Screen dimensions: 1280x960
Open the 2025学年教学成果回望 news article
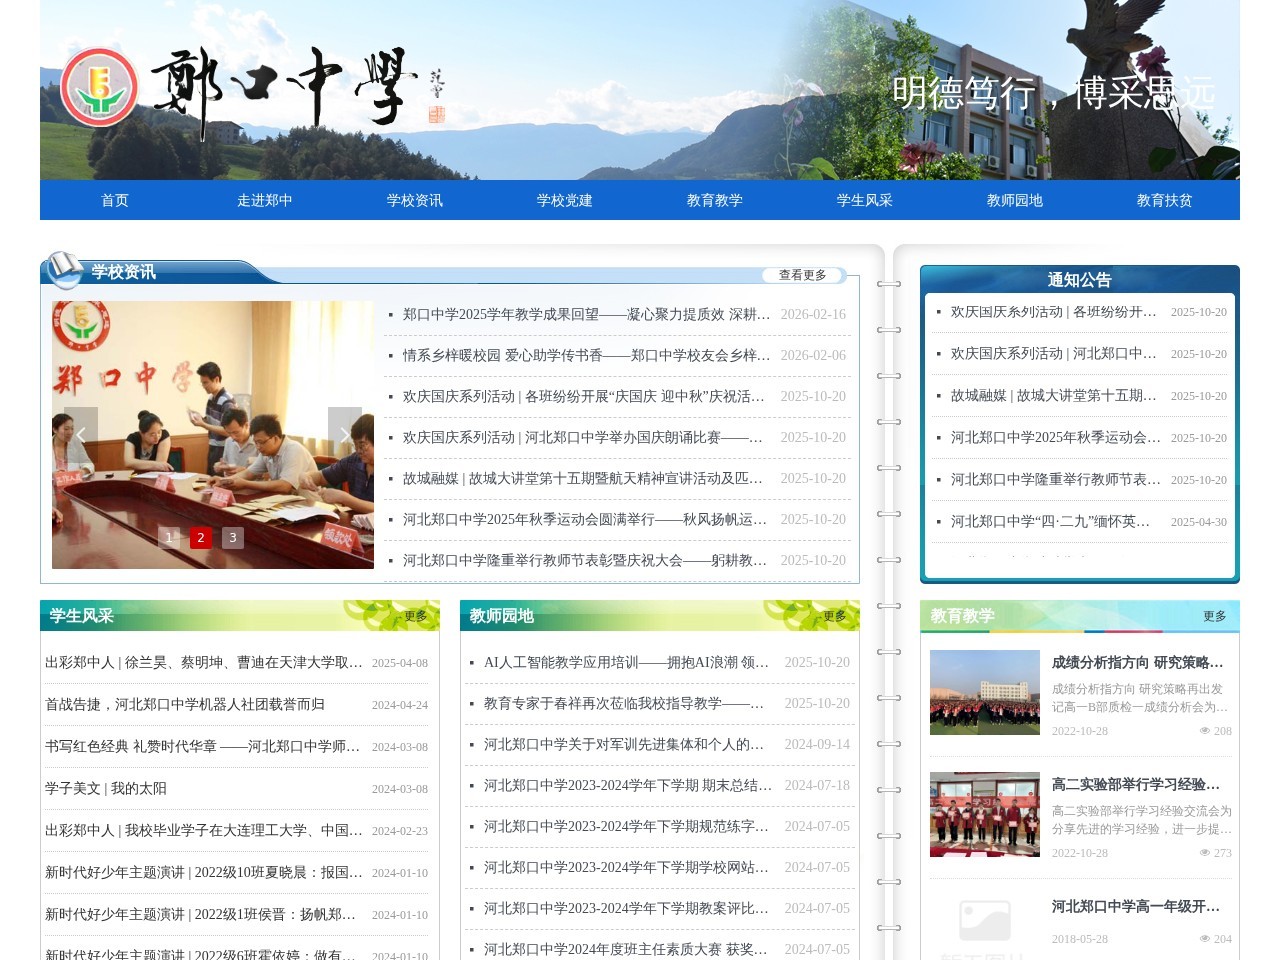point(586,314)
